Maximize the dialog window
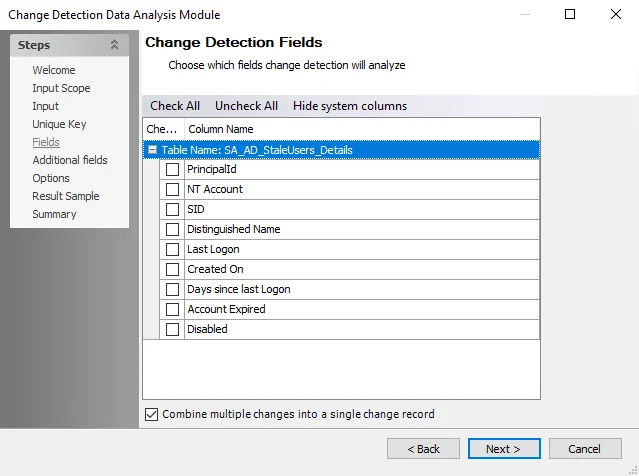Viewport: 639px width, 476px height. pos(570,14)
